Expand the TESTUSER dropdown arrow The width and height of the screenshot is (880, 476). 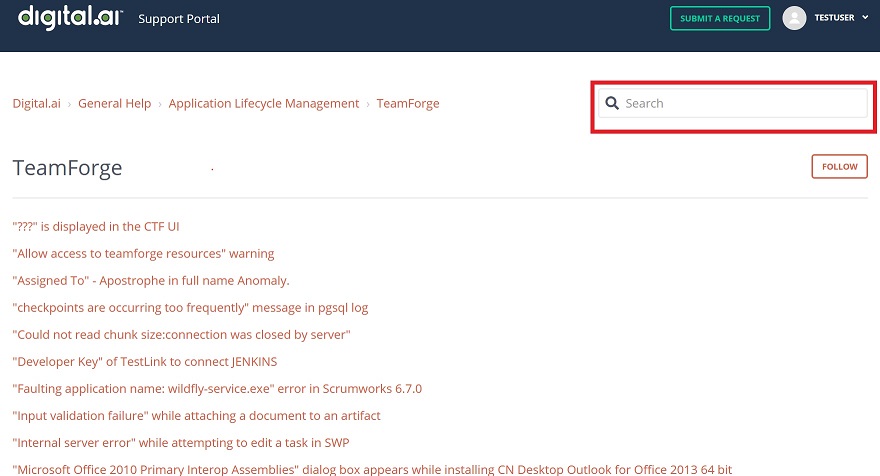tap(865, 18)
